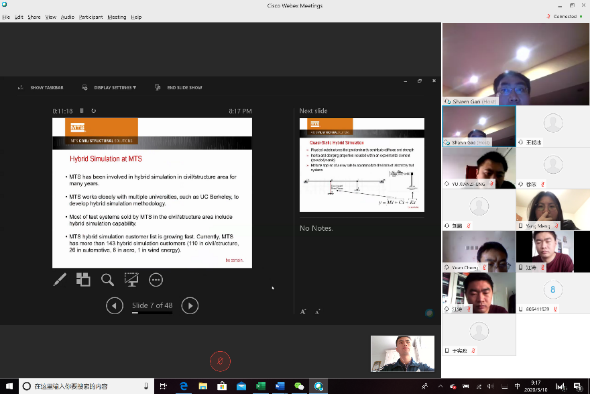Open WeChat from the taskbar
Viewport: 590px width, 394px height.
(299, 386)
